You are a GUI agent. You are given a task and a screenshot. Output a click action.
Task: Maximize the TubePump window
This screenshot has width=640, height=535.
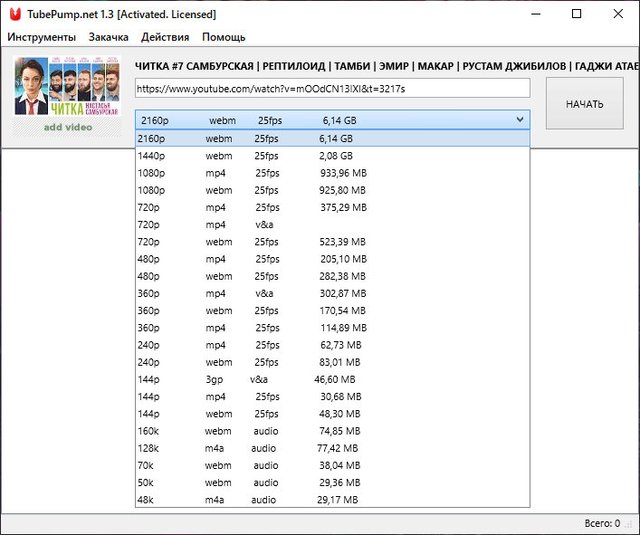(576, 14)
